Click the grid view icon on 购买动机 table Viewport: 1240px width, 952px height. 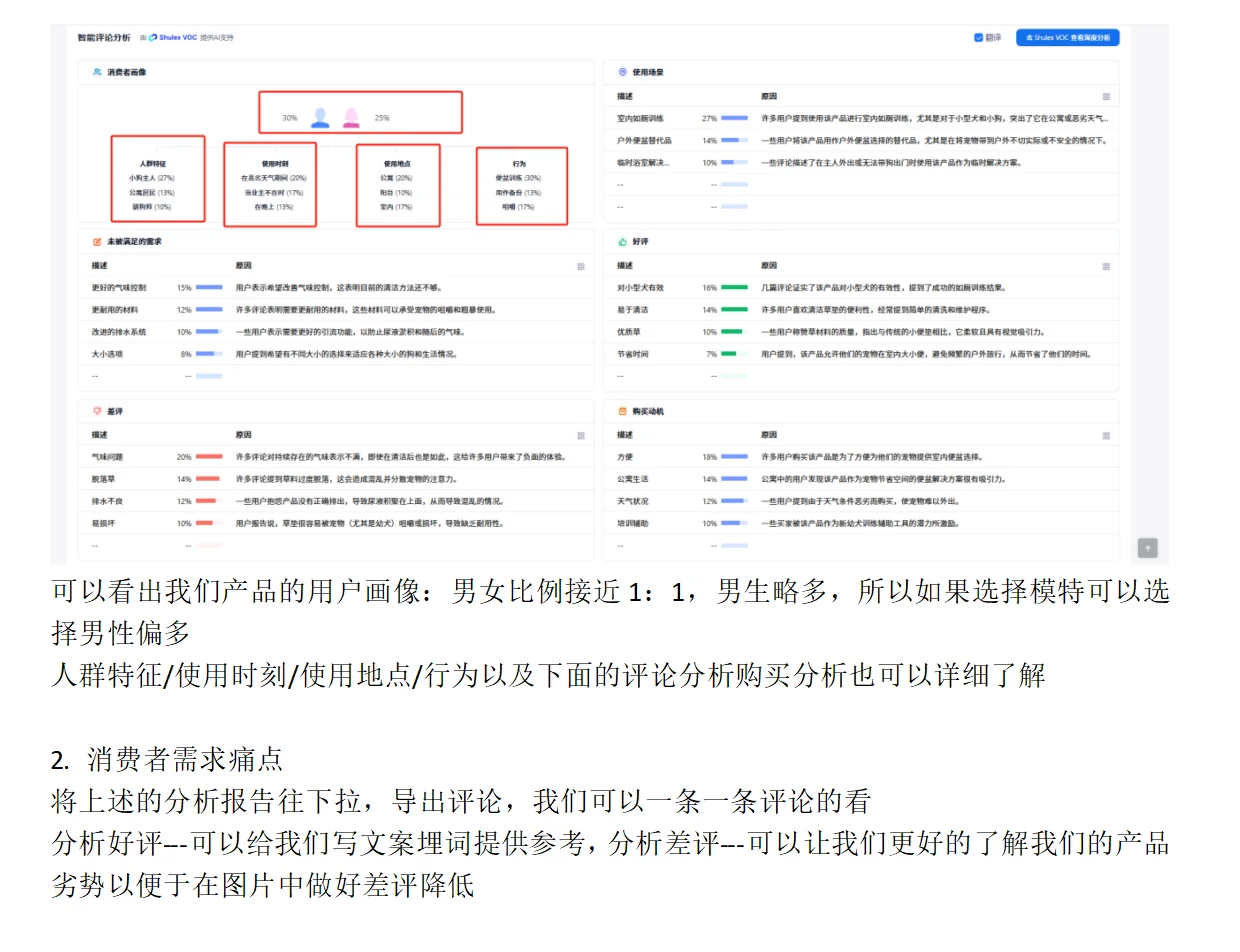pos(1106,437)
